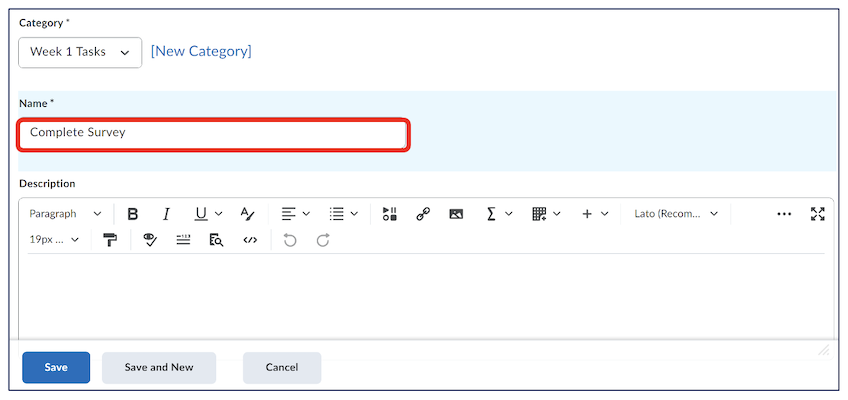This screenshot has width=848, height=400.
Task: Select the format painter tool
Action: tap(110, 240)
